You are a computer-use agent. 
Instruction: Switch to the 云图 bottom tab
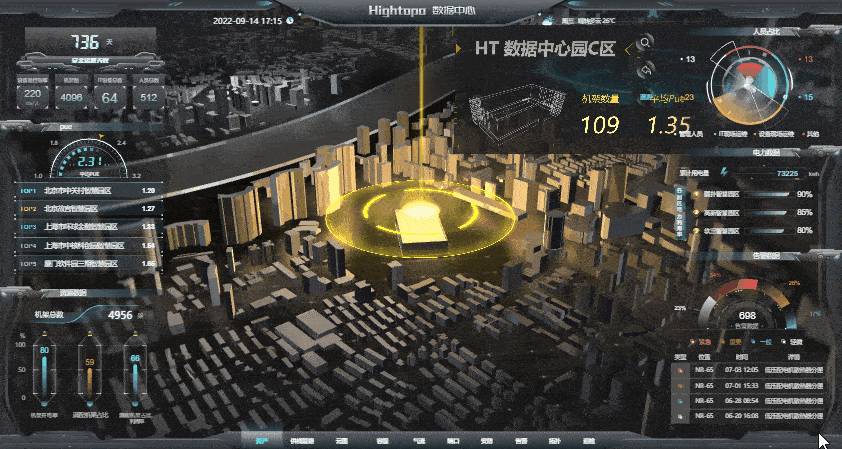[341, 439]
